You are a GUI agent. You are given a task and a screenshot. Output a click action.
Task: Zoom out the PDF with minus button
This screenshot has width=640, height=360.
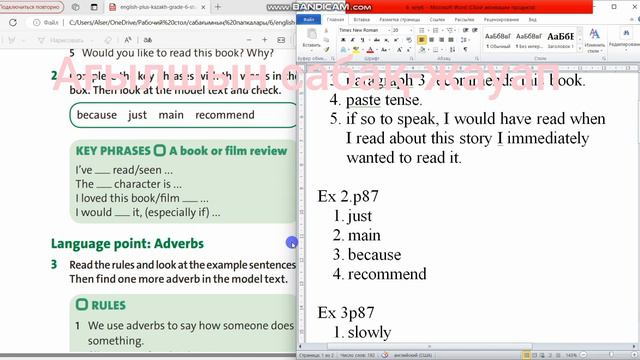(x=249, y=40)
